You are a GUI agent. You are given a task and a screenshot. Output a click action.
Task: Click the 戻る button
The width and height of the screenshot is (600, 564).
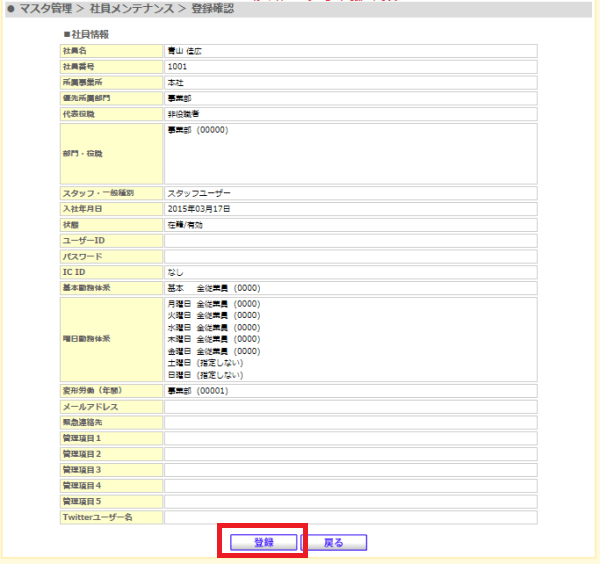334,542
